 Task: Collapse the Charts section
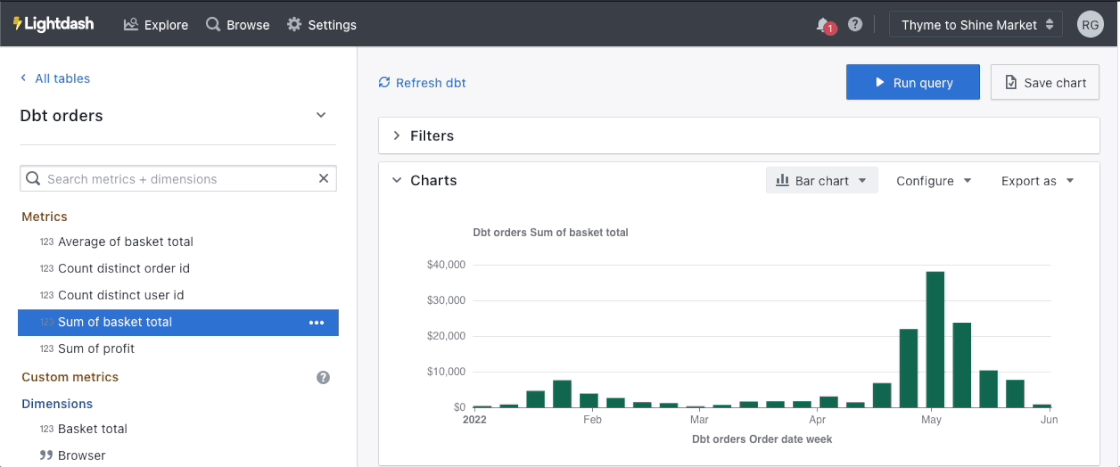(397, 181)
